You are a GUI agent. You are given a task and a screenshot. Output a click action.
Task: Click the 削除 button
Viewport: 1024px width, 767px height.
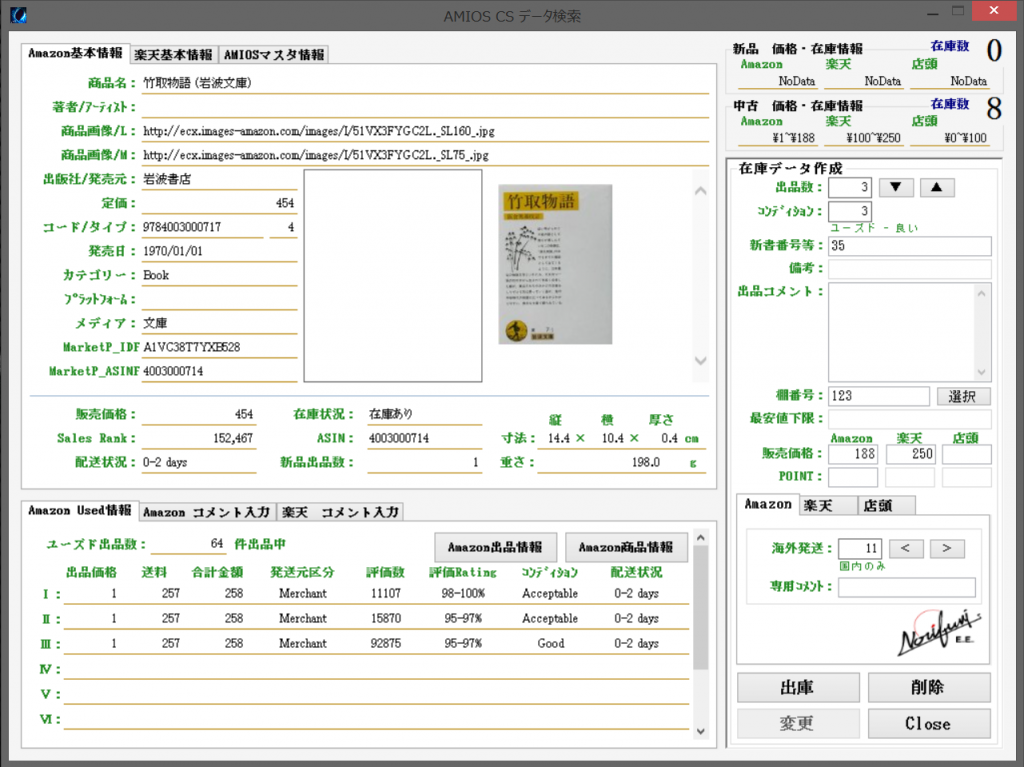click(x=929, y=687)
